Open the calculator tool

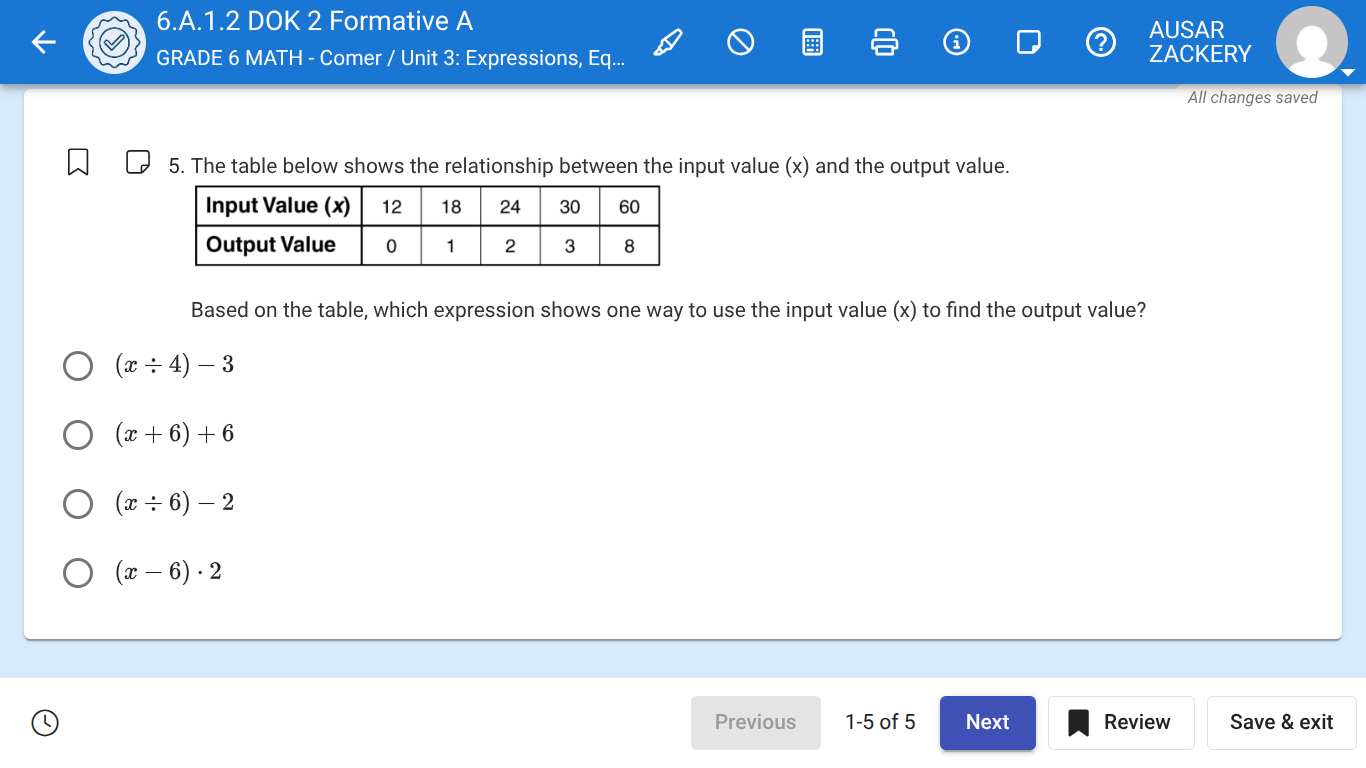point(812,41)
